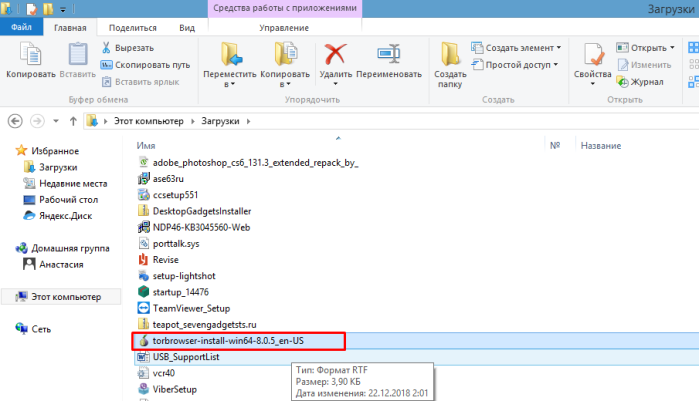The width and height of the screenshot is (699, 401).
Task: Cut selection with Вырезать scissors
Action: coord(127,48)
